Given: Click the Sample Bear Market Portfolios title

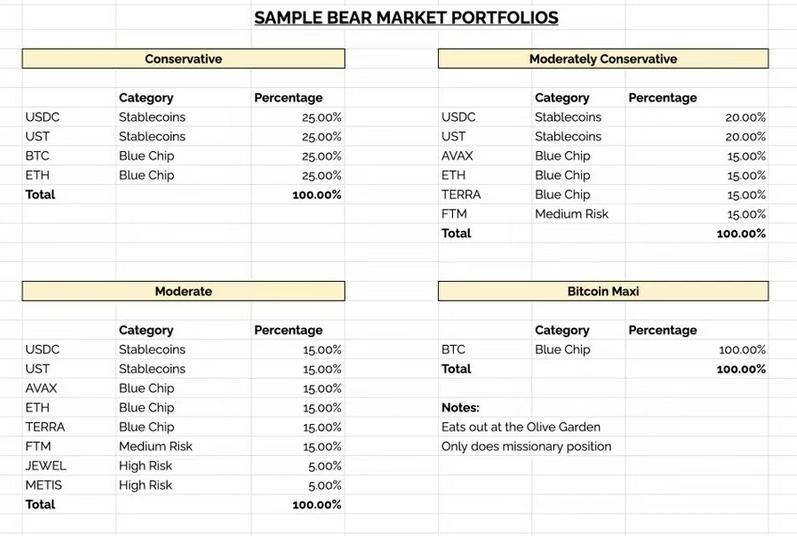Looking at the screenshot, I should (x=405, y=18).
